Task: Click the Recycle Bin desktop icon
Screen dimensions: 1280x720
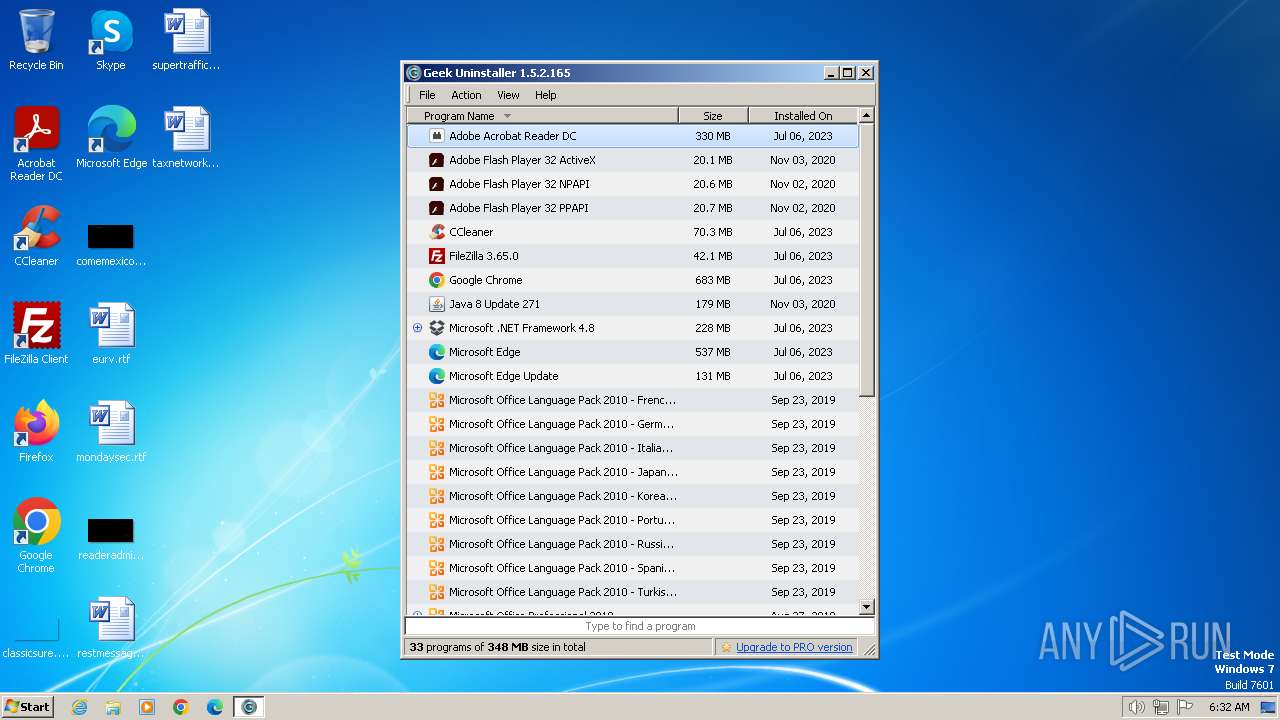Action: tap(36, 40)
